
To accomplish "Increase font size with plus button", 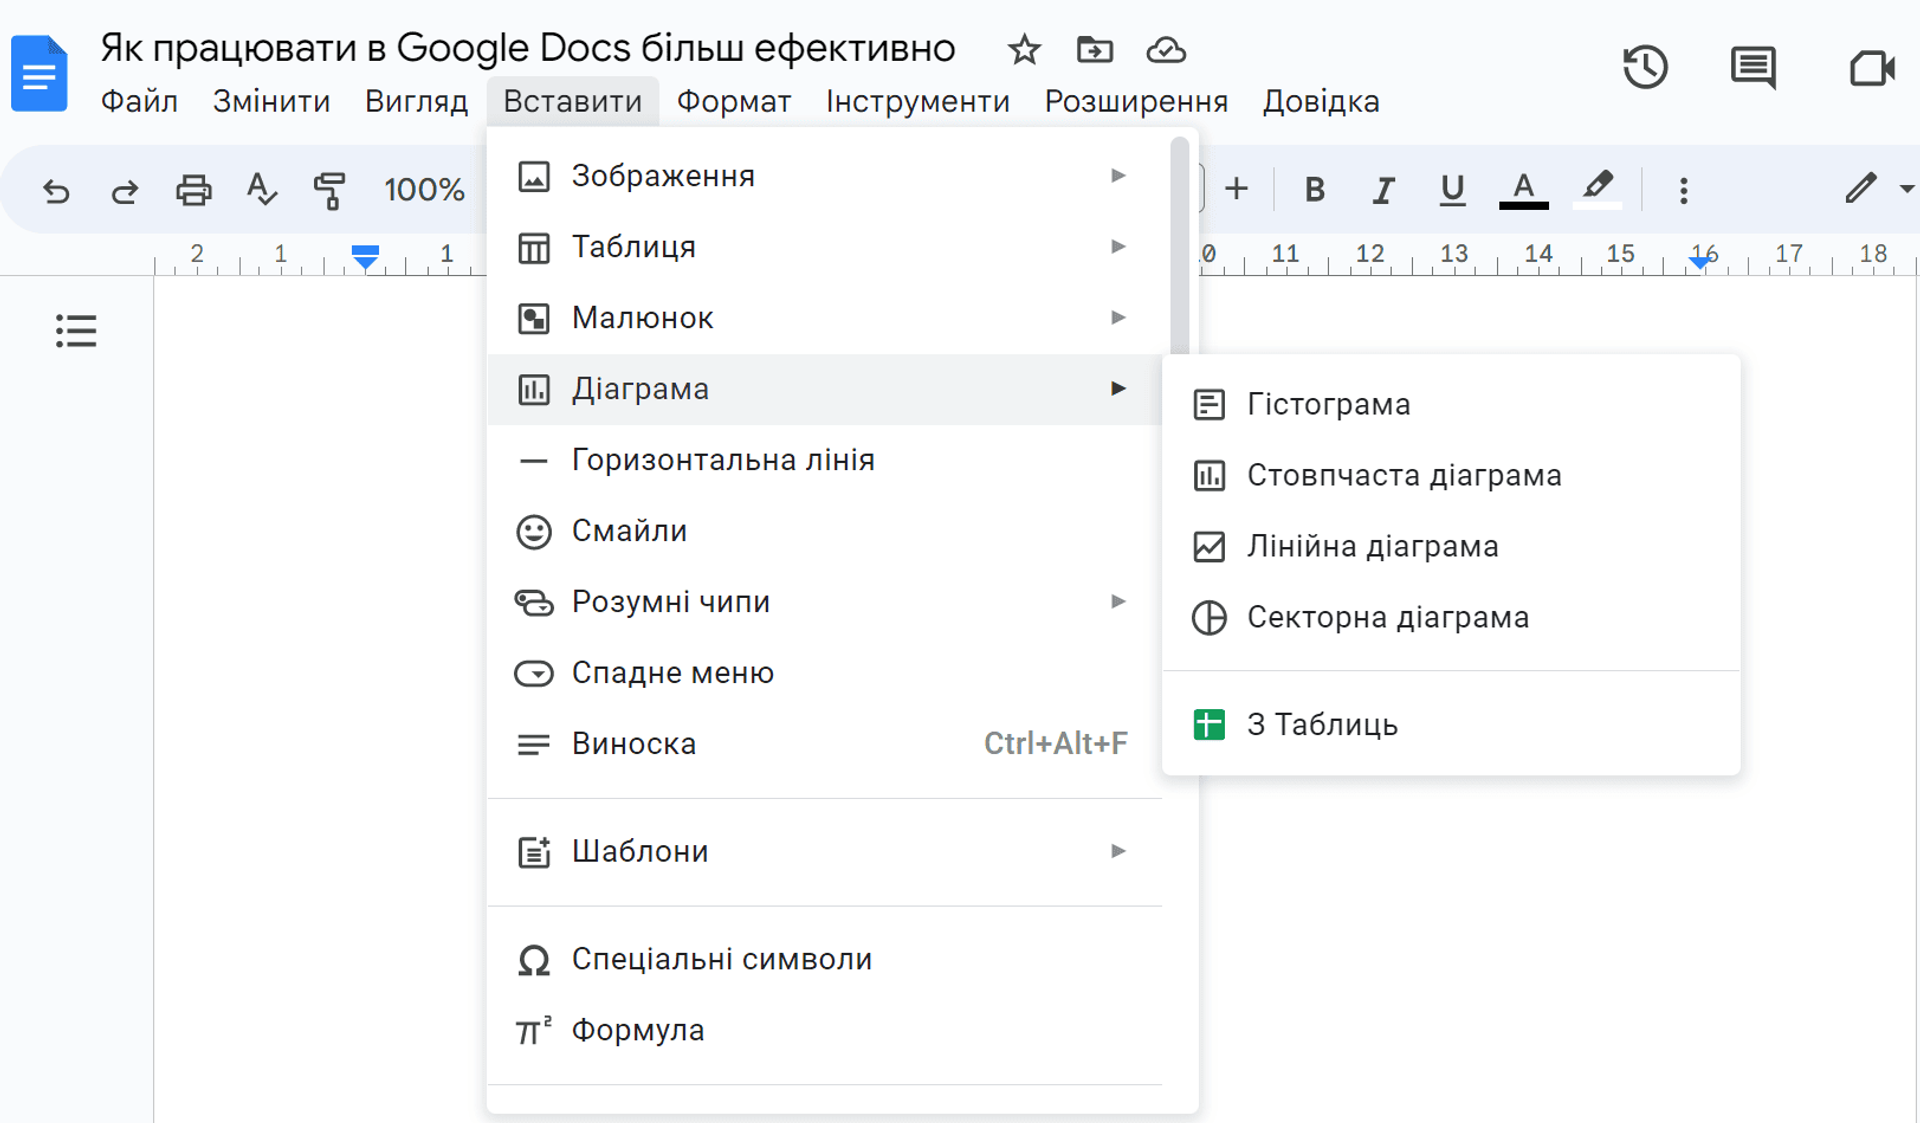I will tap(1236, 189).
